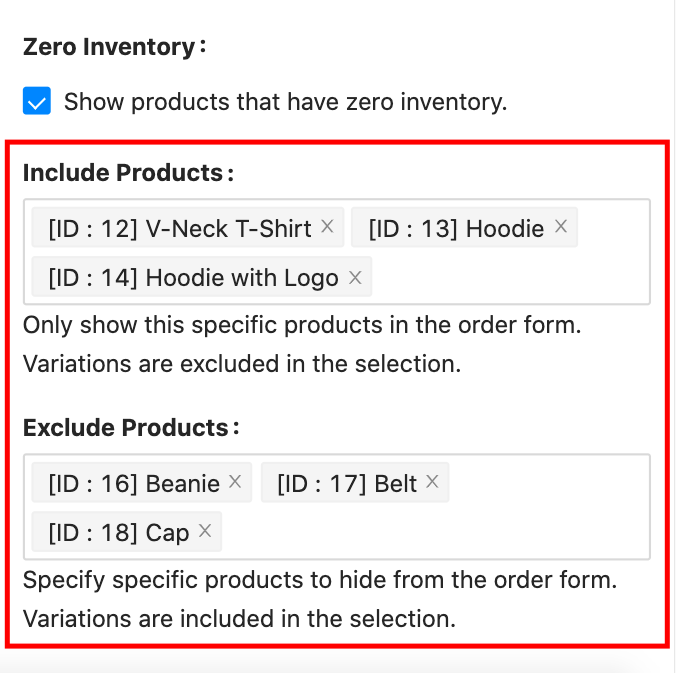The height and width of the screenshot is (673, 676).
Task: Remove V-Neck T-Shirt from included products
Action: [327, 227]
